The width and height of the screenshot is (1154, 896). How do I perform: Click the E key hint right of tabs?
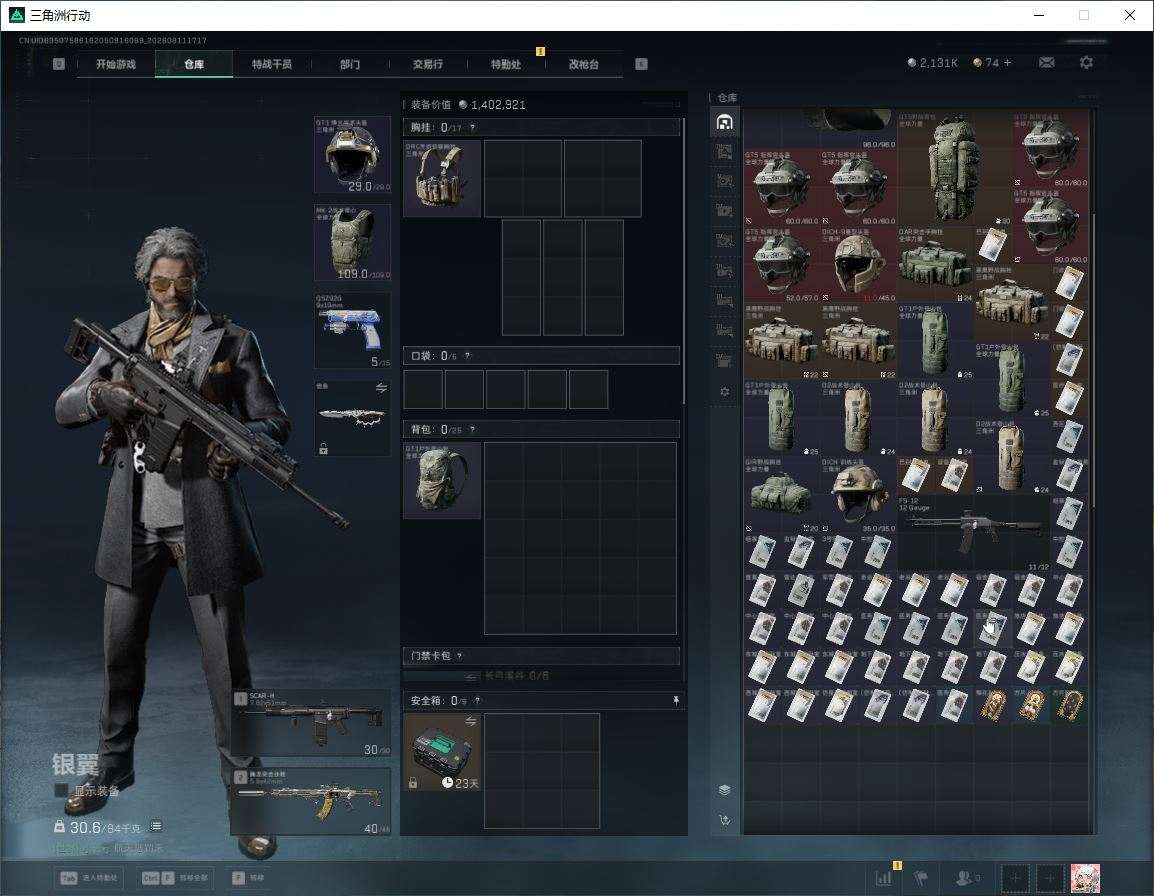pyautogui.click(x=641, y=64)
